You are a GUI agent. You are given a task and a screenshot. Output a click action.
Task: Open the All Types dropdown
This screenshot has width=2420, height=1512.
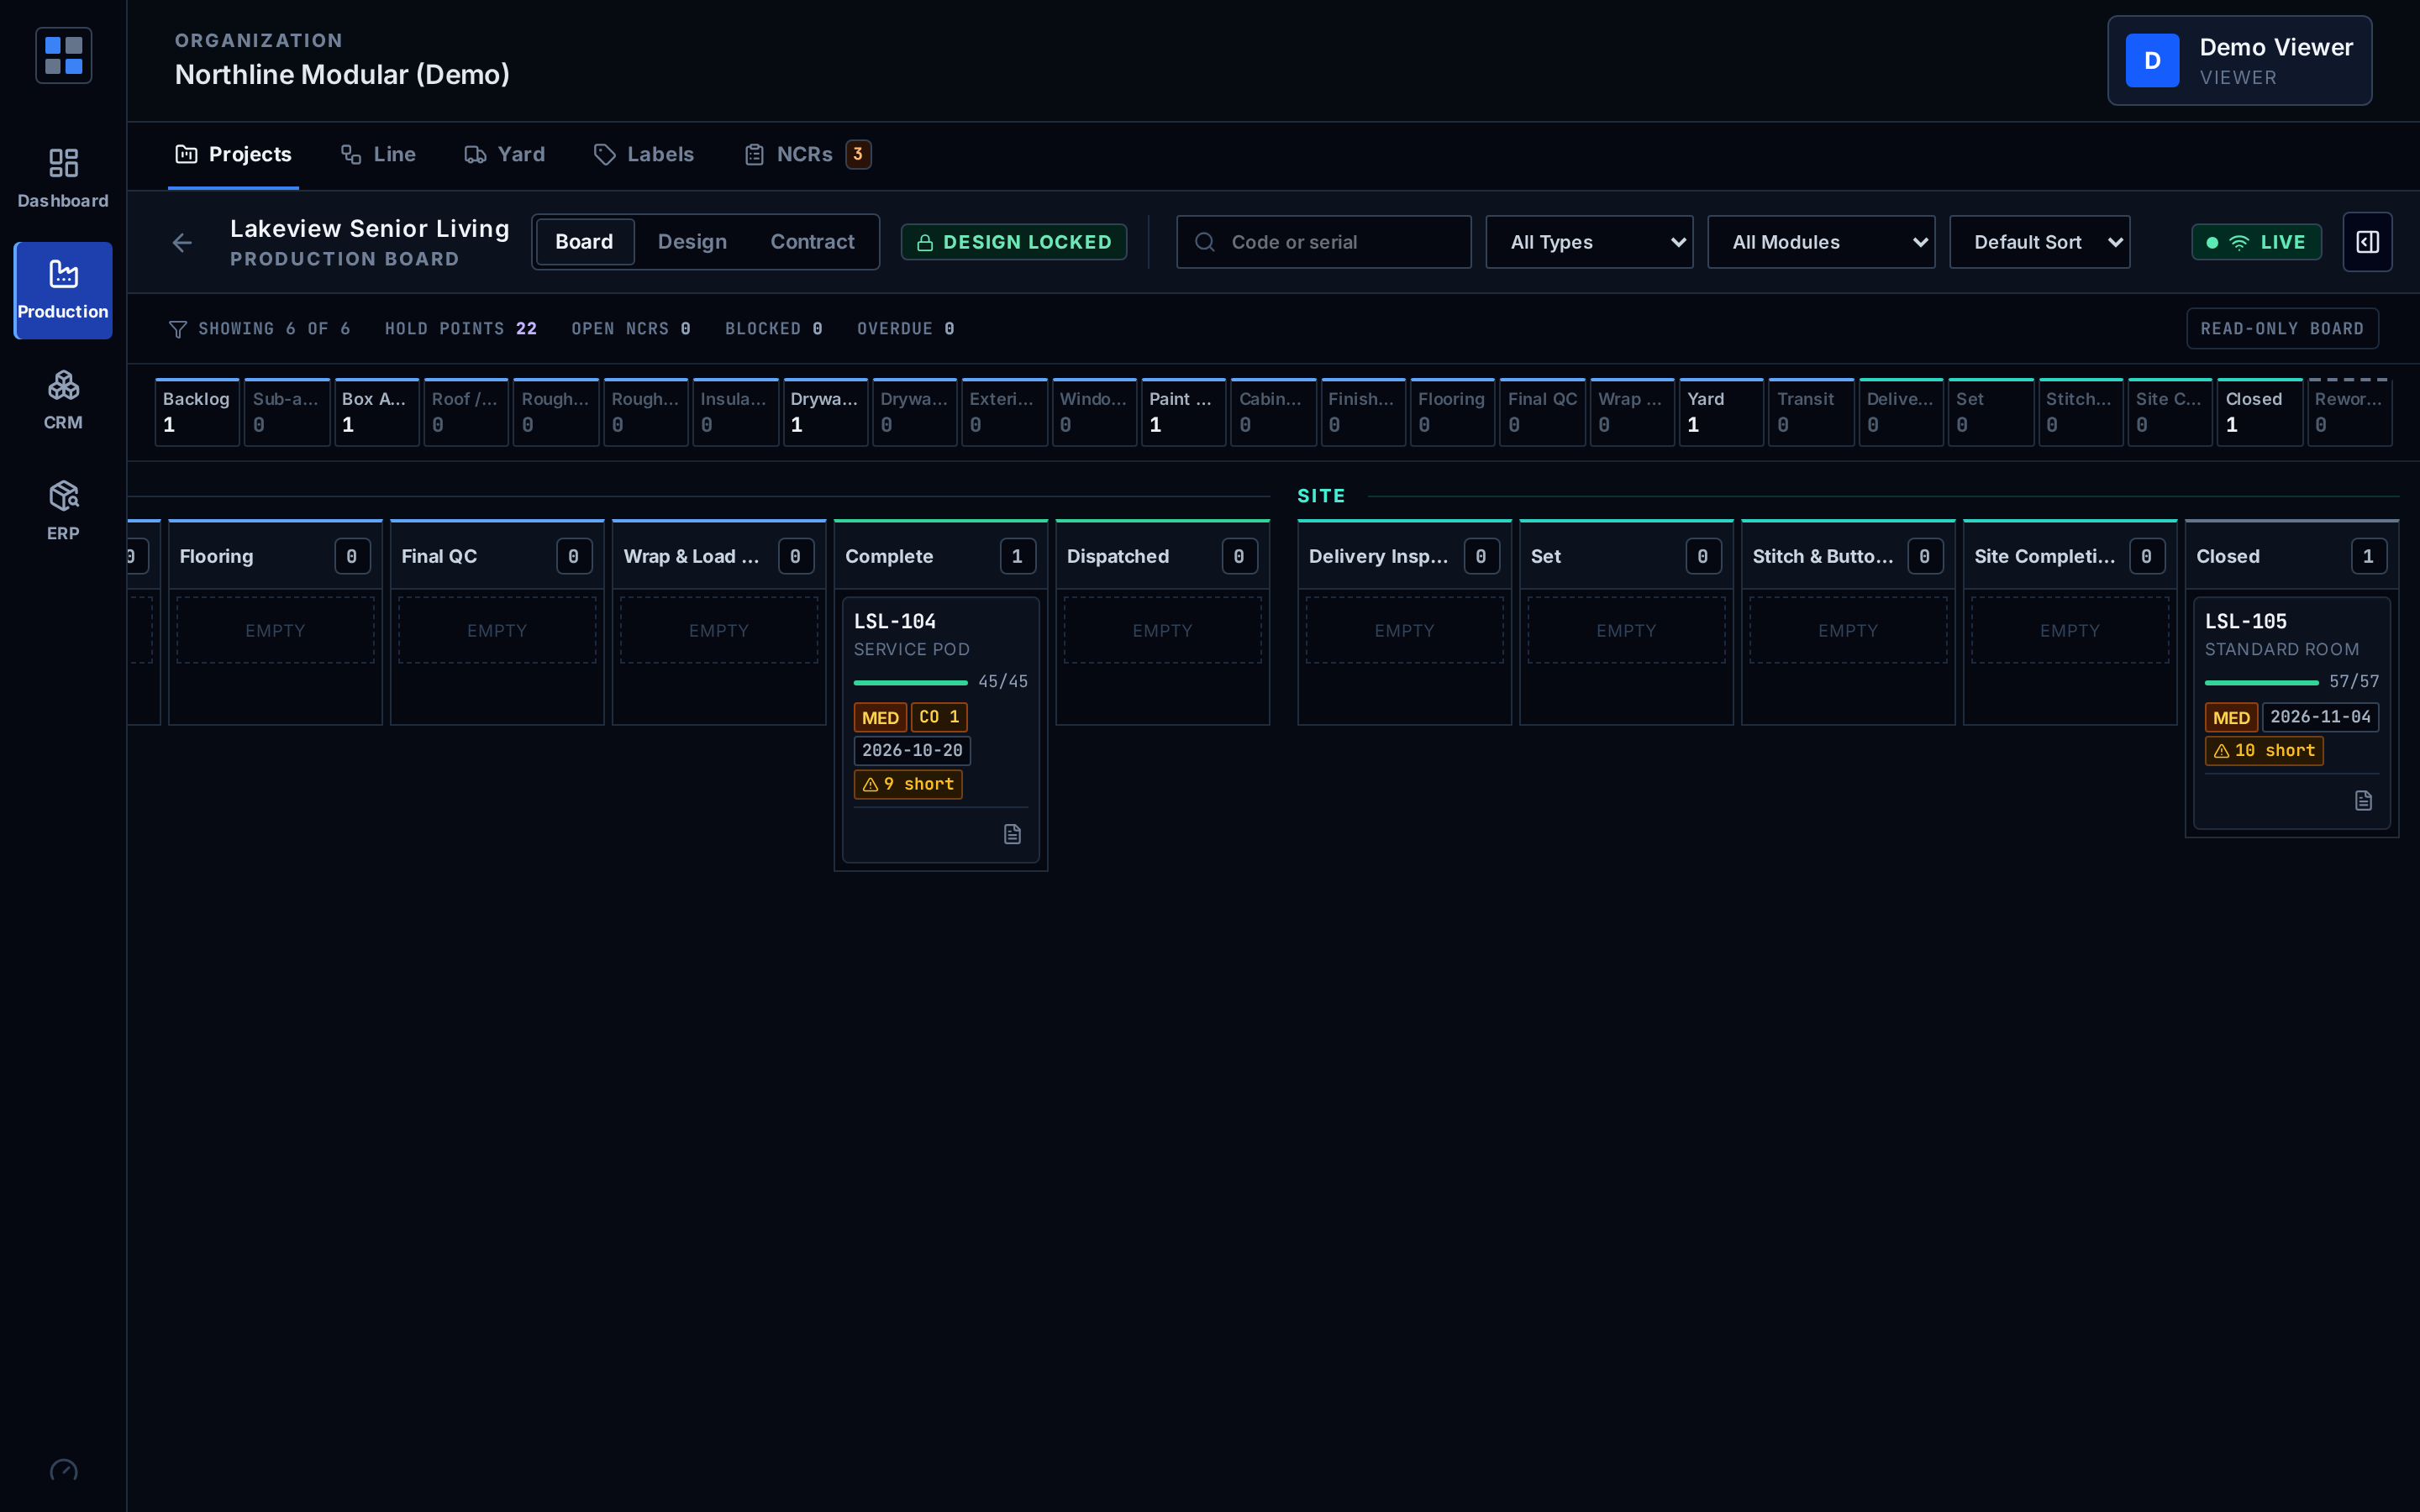(x=1589, y=242)
